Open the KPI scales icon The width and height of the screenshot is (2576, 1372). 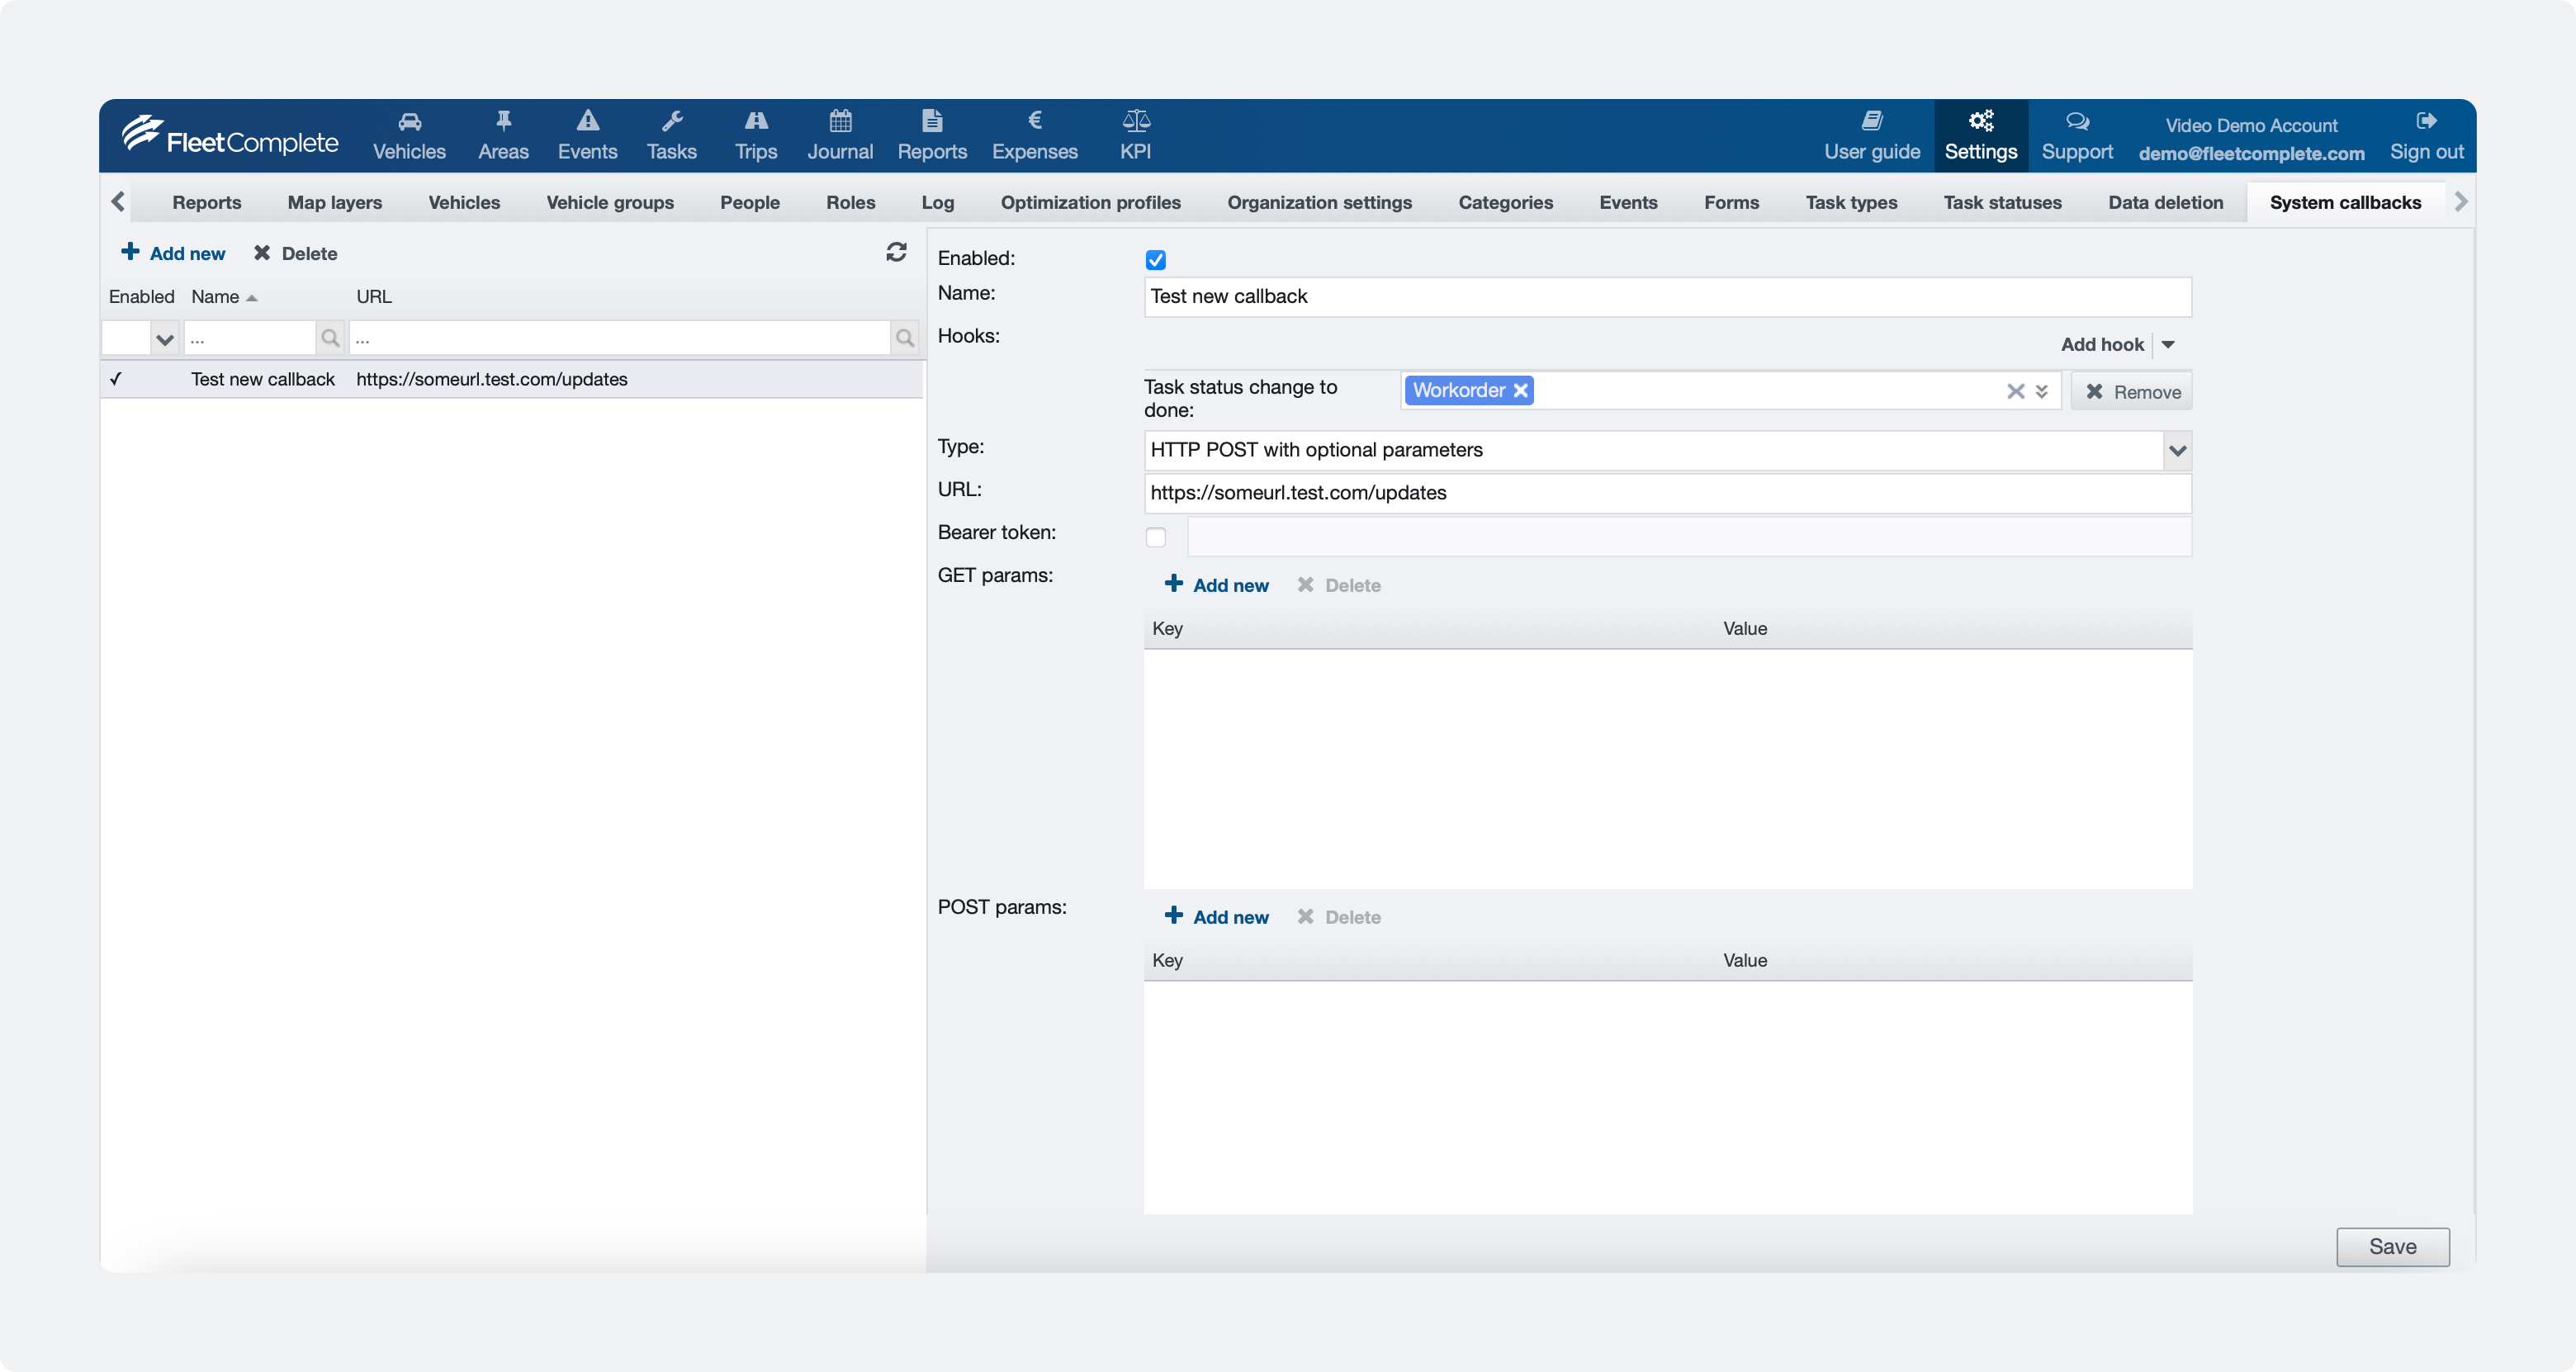coord(1136,121)
